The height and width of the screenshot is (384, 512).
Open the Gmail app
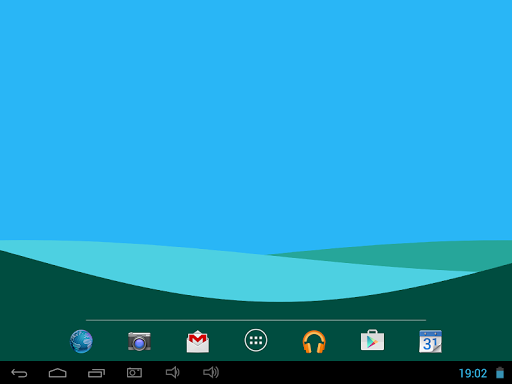click(x=198, y=341)
